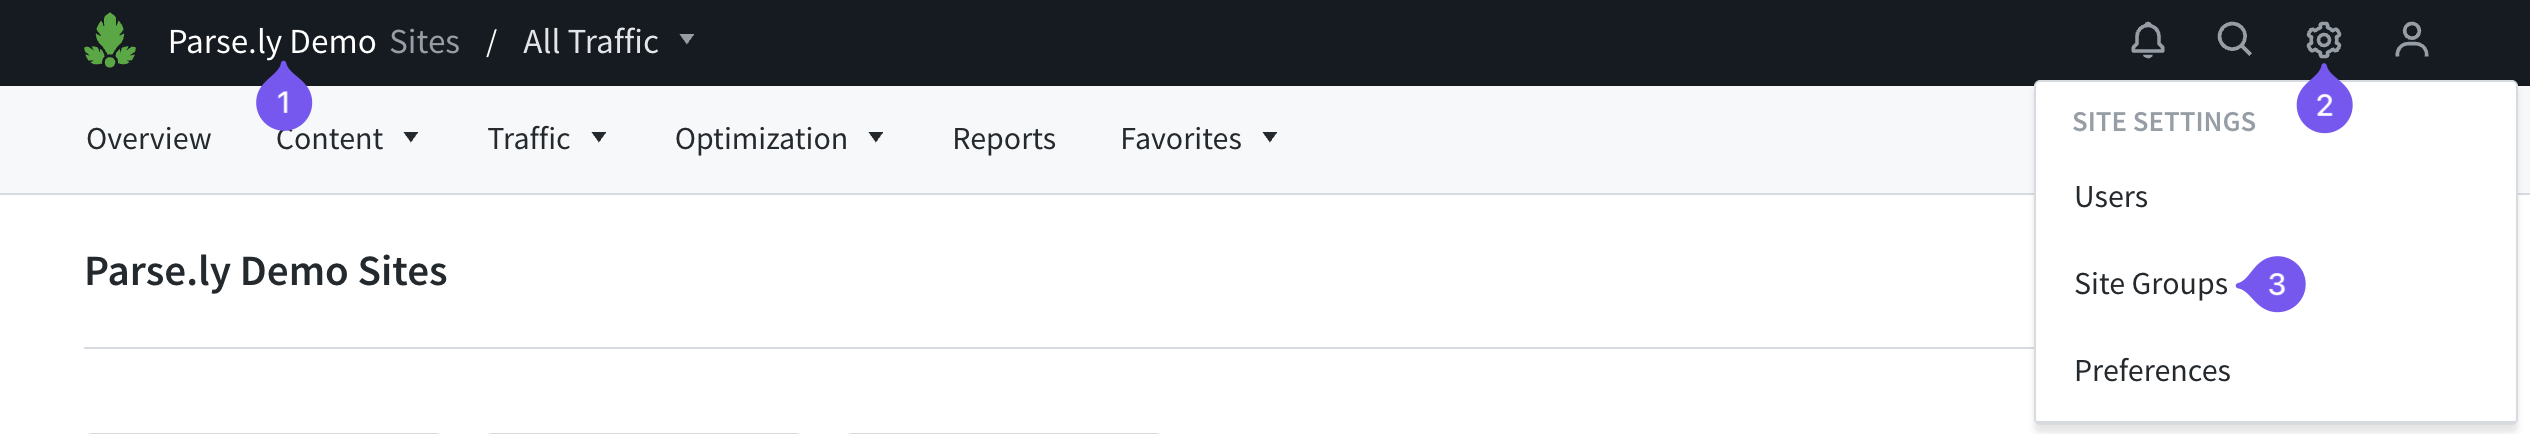Click the Parse.ly Demo Sites breadcrumb
Viewport: 2530px width, 434px height.
313,42
